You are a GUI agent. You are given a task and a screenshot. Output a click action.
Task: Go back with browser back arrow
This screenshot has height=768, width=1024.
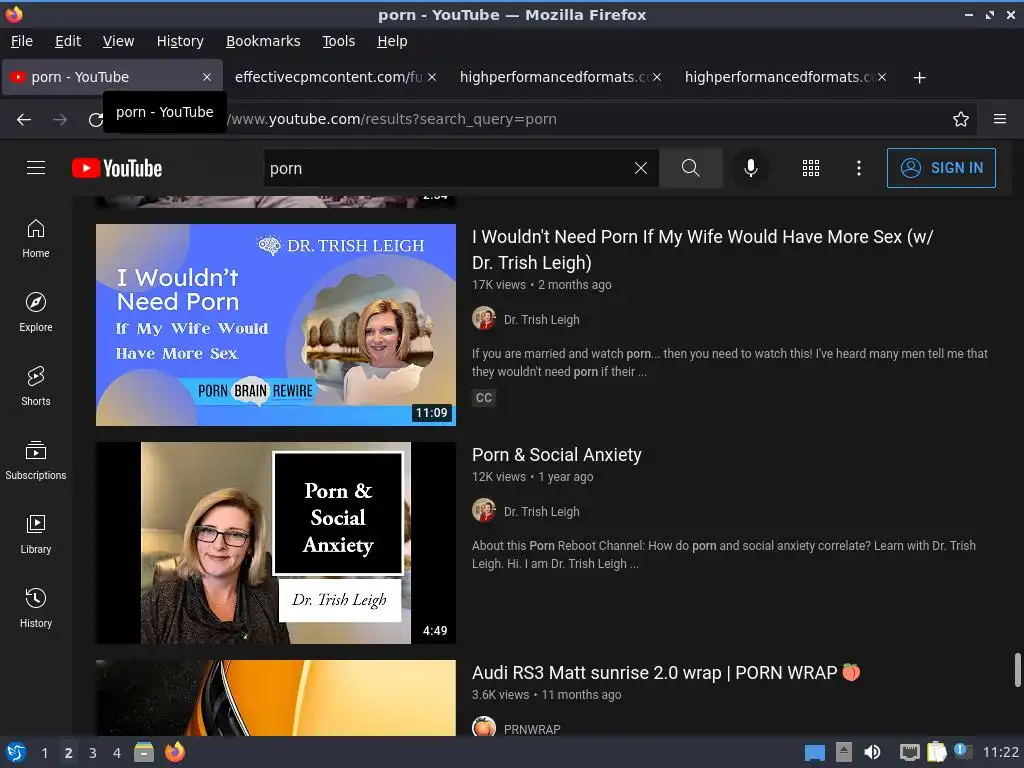24,120
